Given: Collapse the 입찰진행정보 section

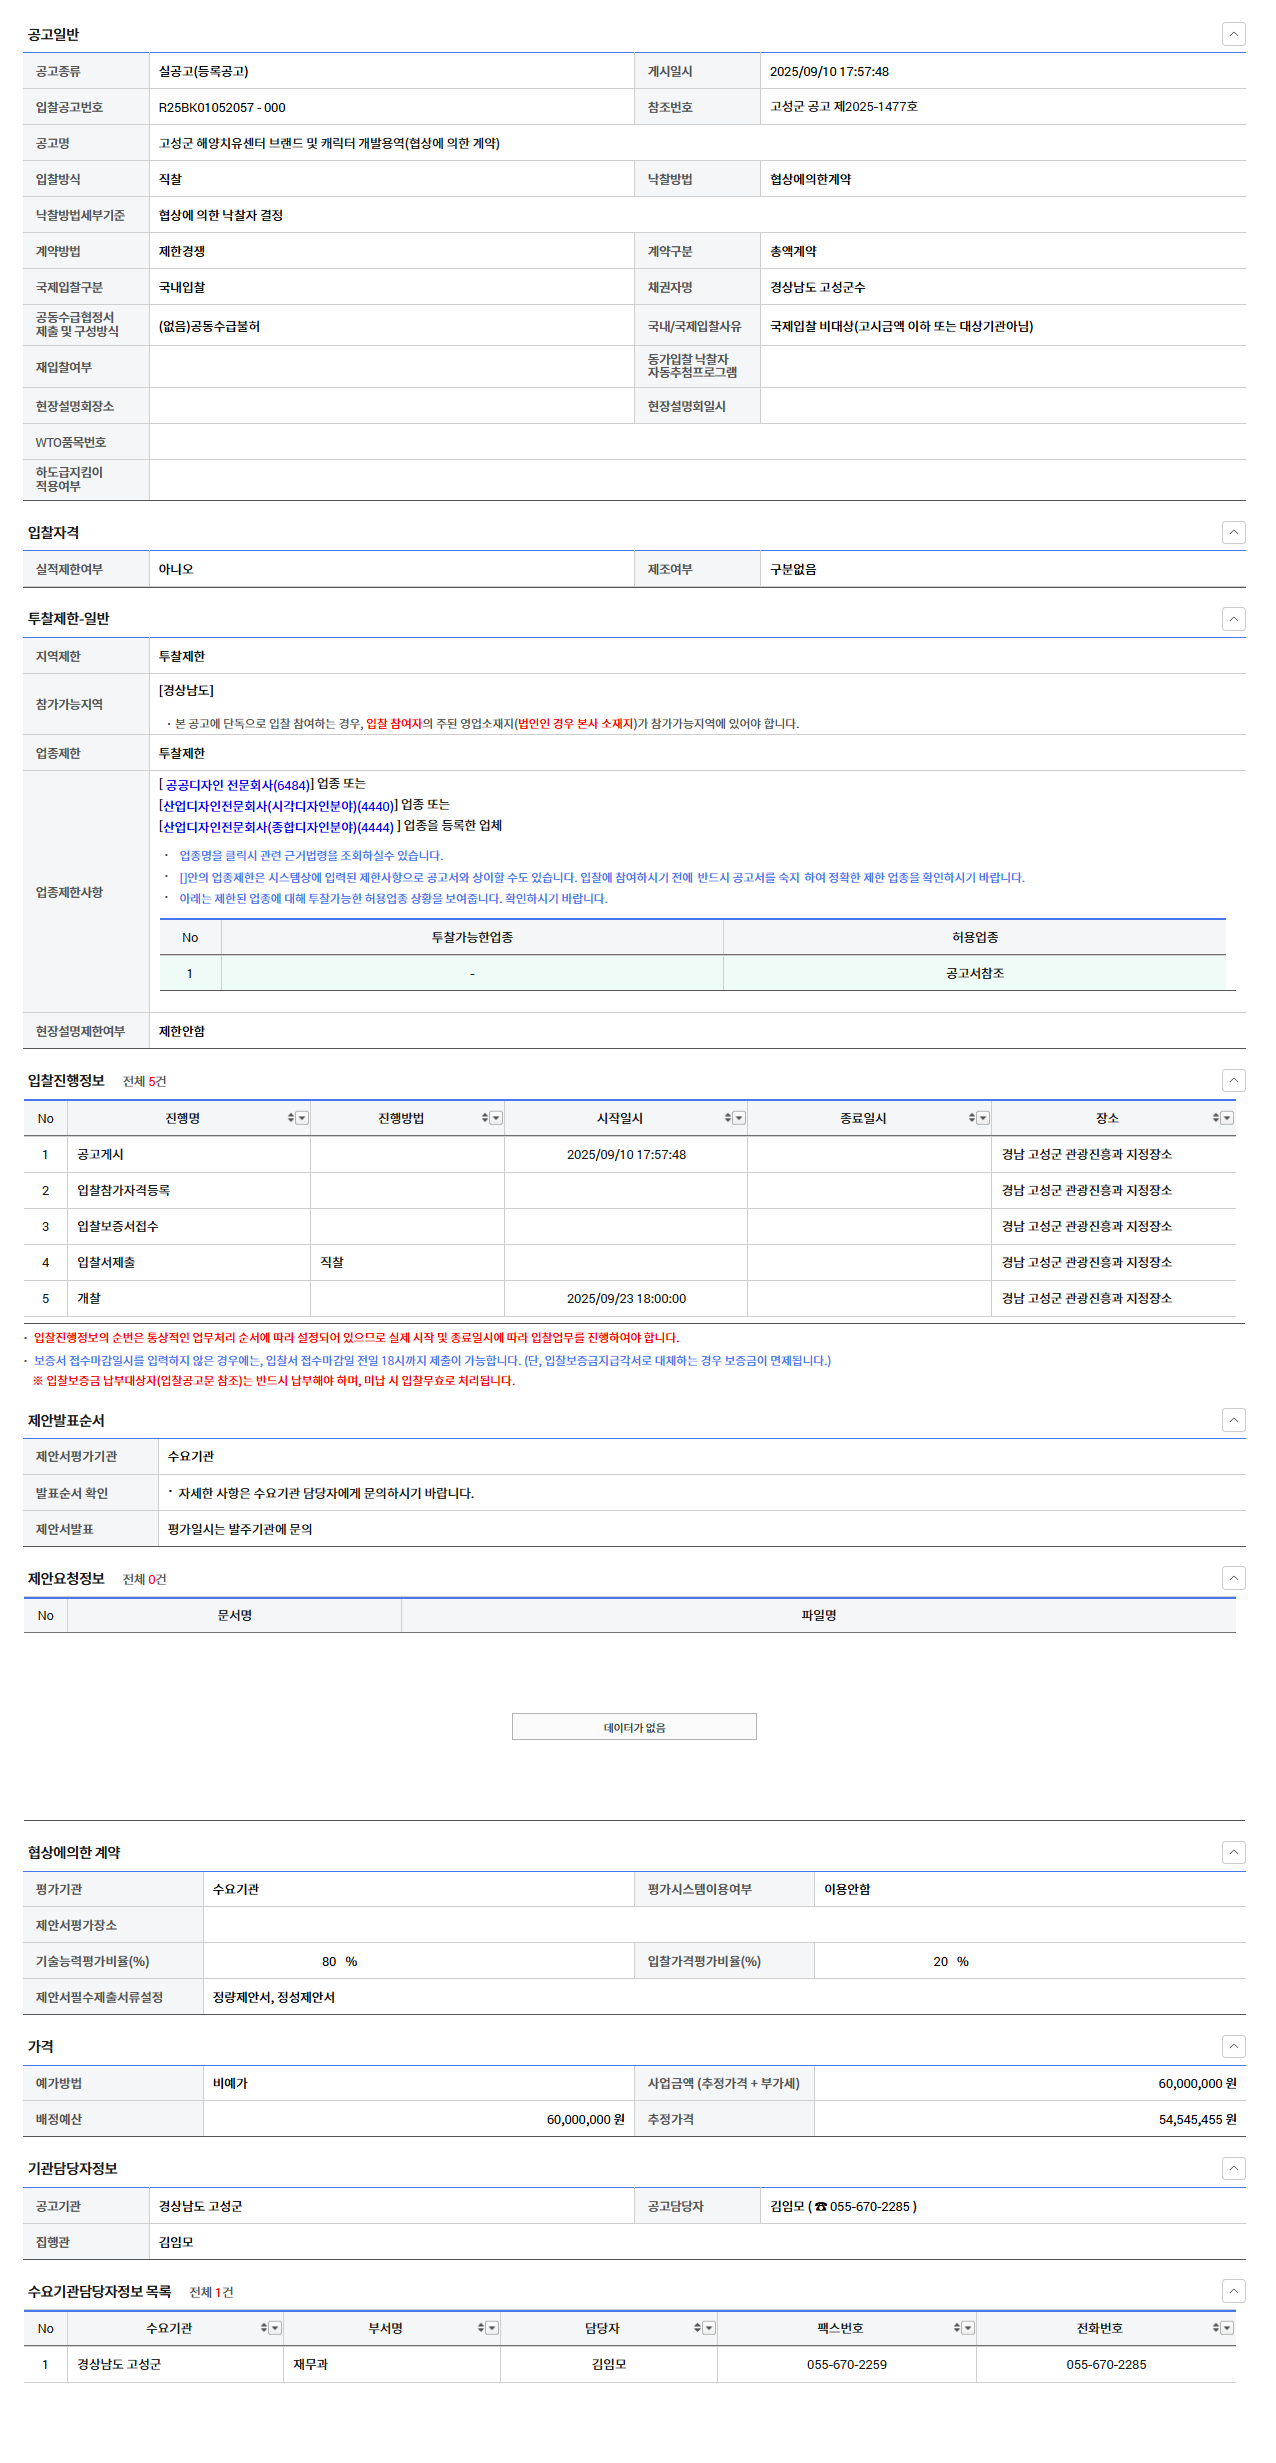Looking at the screenshot, I should click(x=1233, y=1080).
